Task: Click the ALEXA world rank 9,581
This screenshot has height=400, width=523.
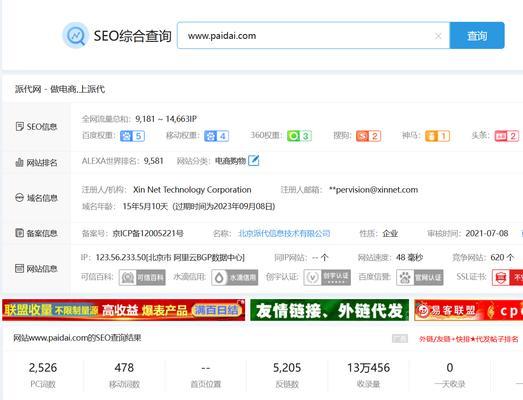Action: 153,161
